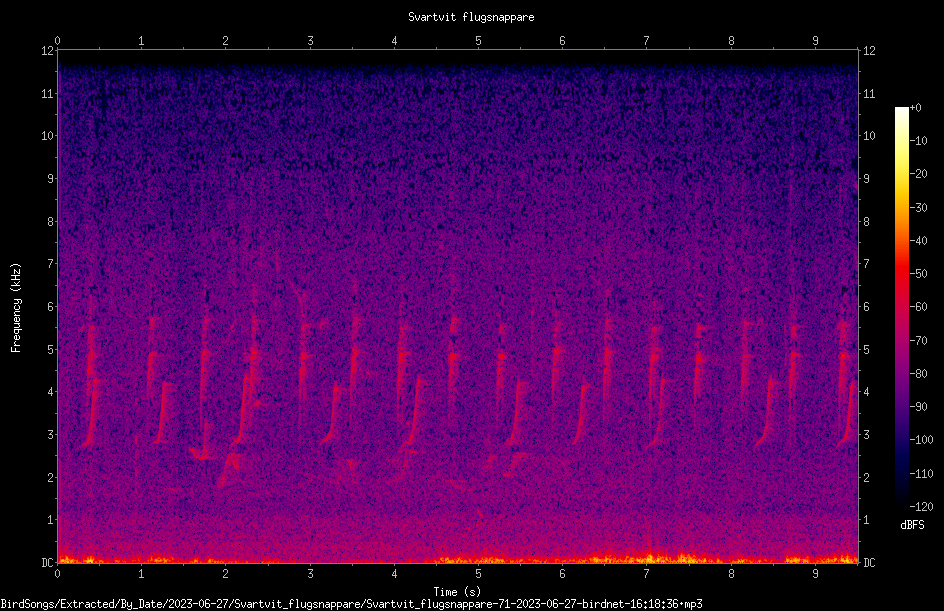
Task: Click the 12 kHz label on right axis
Action: coord(869,51)
